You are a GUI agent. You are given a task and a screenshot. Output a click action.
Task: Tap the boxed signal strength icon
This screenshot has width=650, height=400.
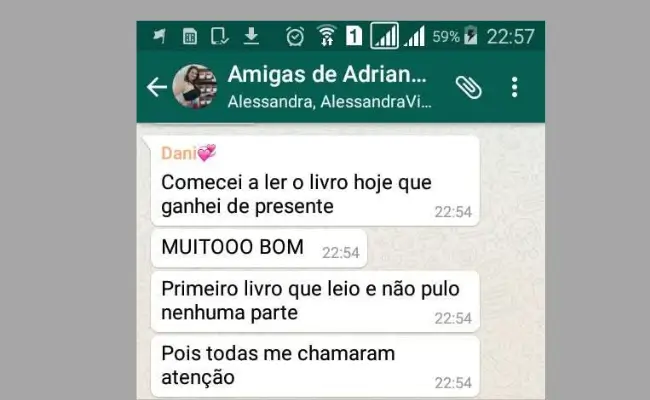(384, 36)
